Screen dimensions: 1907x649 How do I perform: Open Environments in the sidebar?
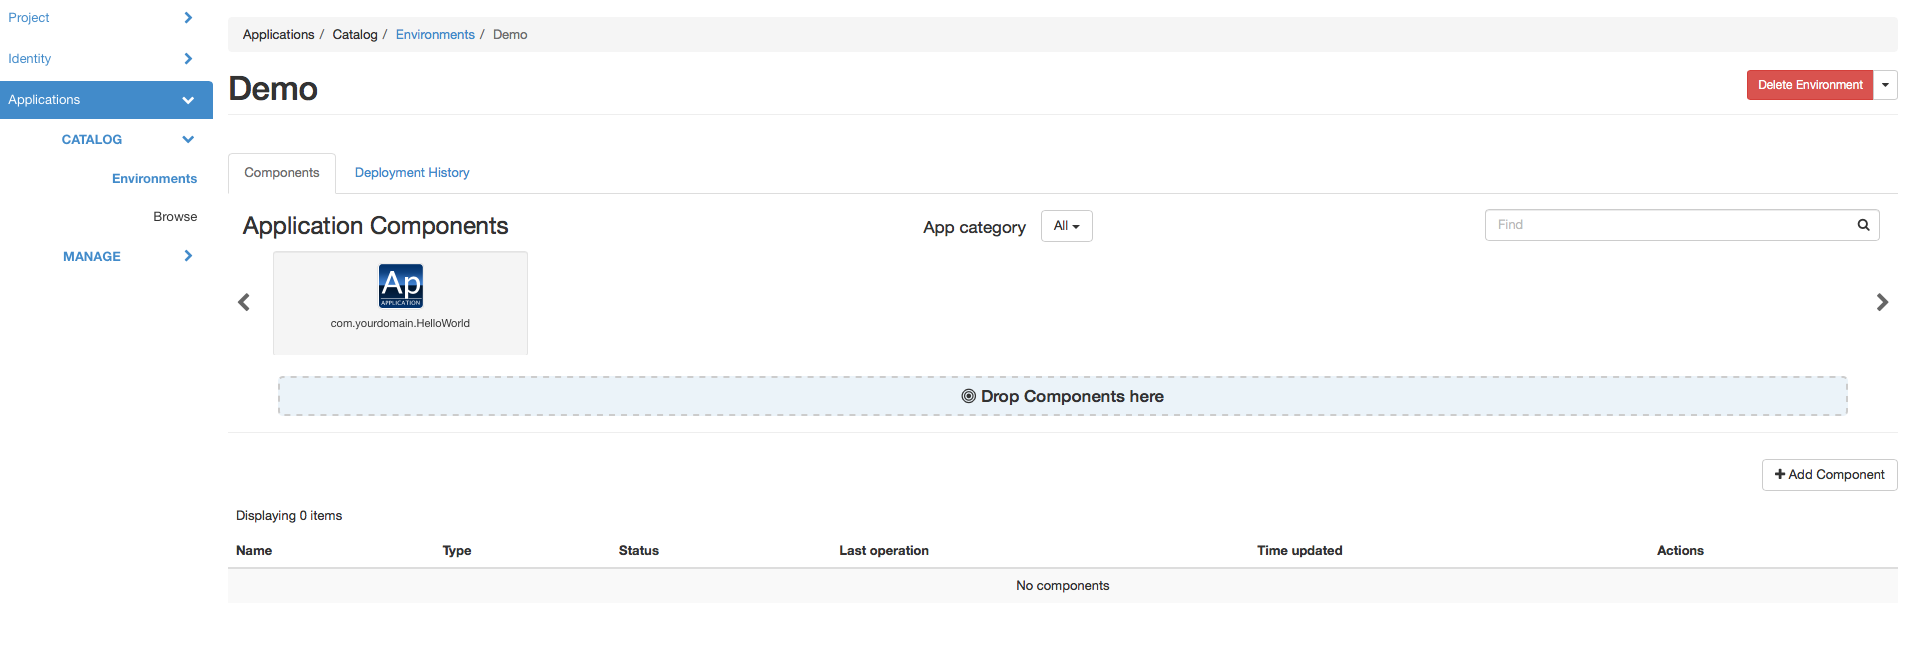[154, 179]
